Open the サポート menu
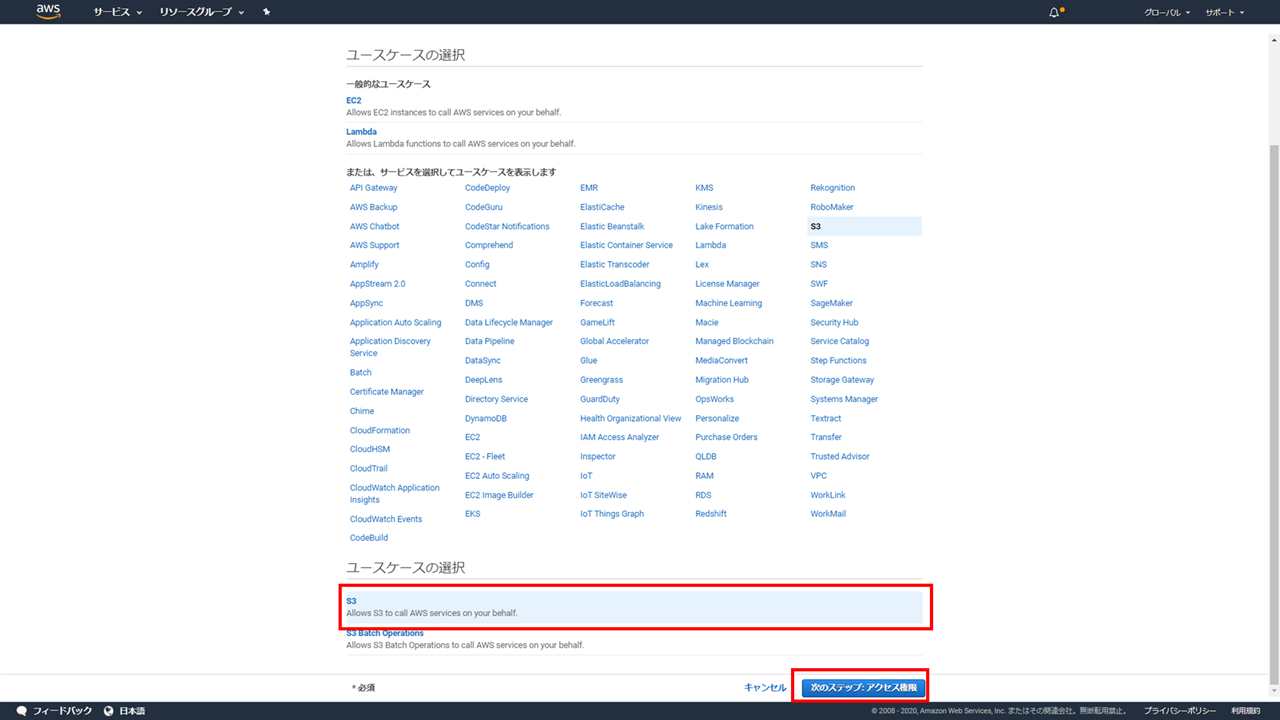The height and width of the screenshot is (720, 1280). (1224, 12)
